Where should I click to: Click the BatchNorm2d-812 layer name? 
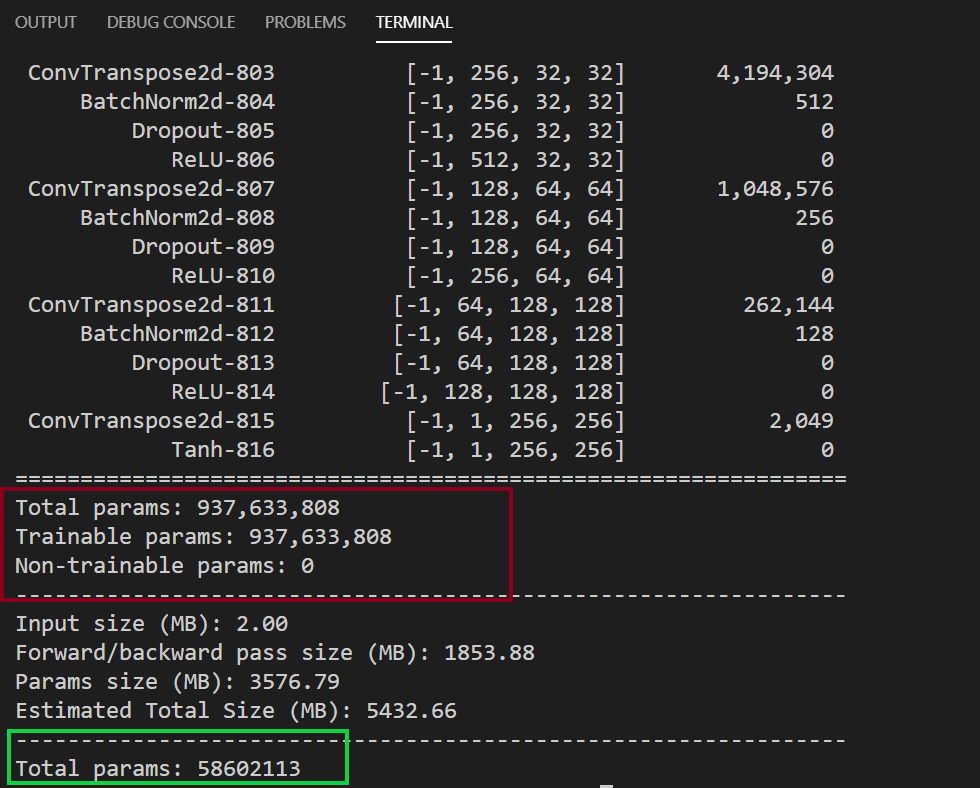point(178,334)
